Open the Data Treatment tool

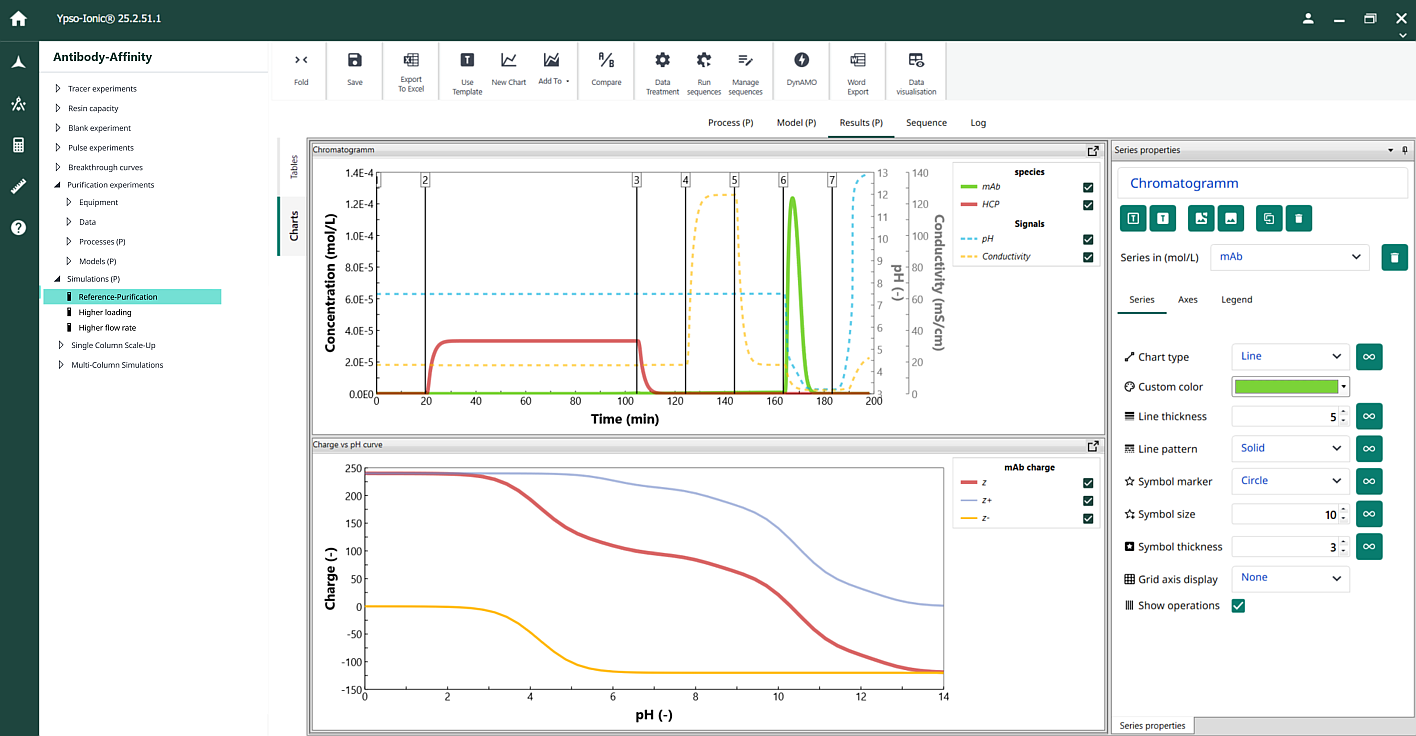662,70
